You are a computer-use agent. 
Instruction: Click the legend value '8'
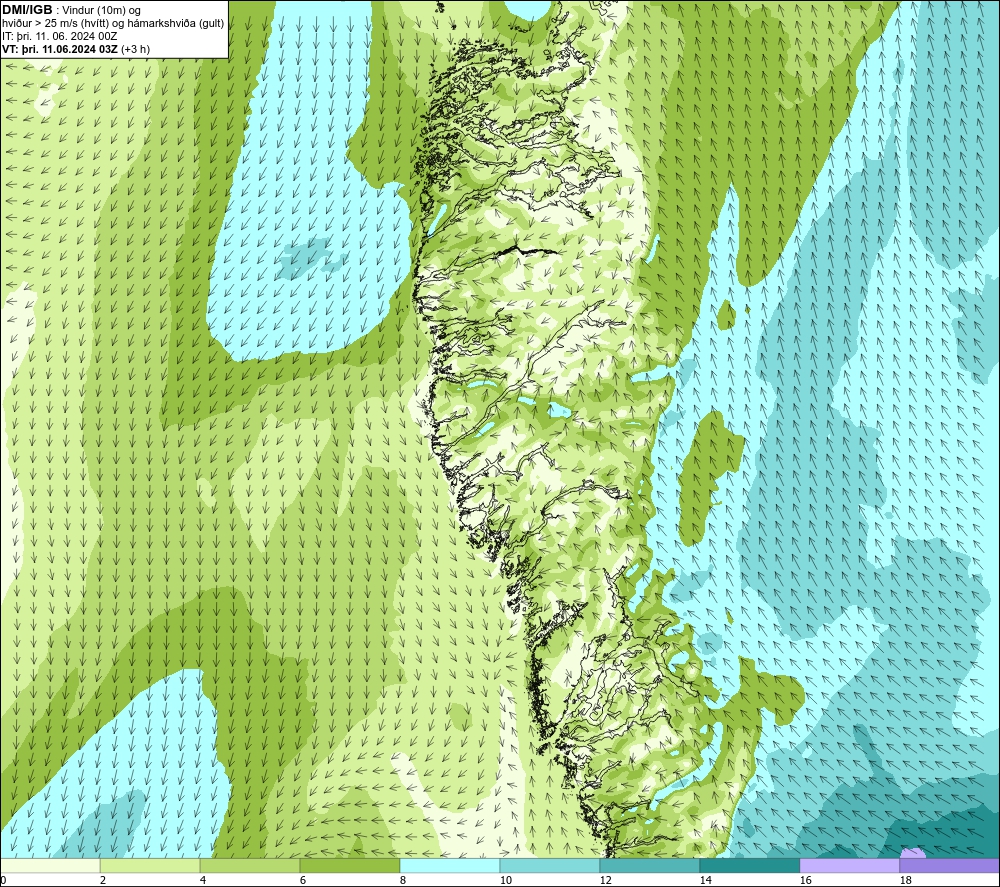(x=403, y=880)
